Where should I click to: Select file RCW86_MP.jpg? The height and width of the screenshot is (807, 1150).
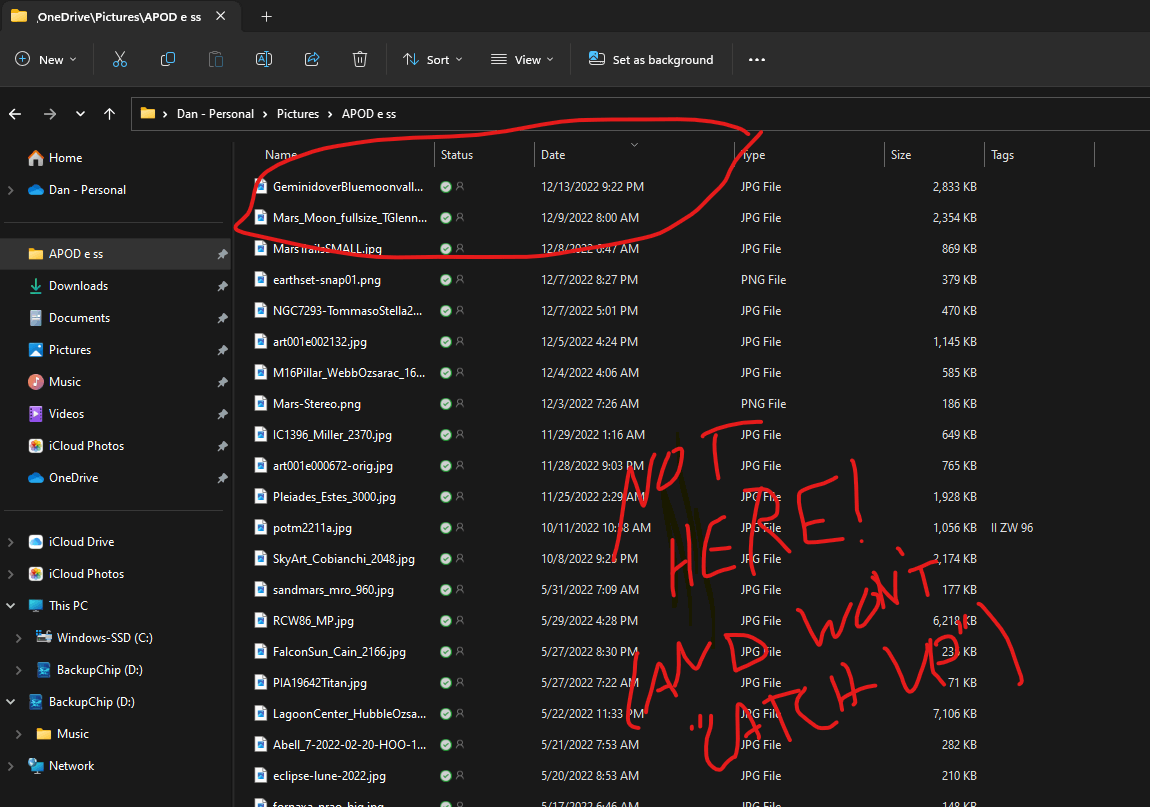313,621
